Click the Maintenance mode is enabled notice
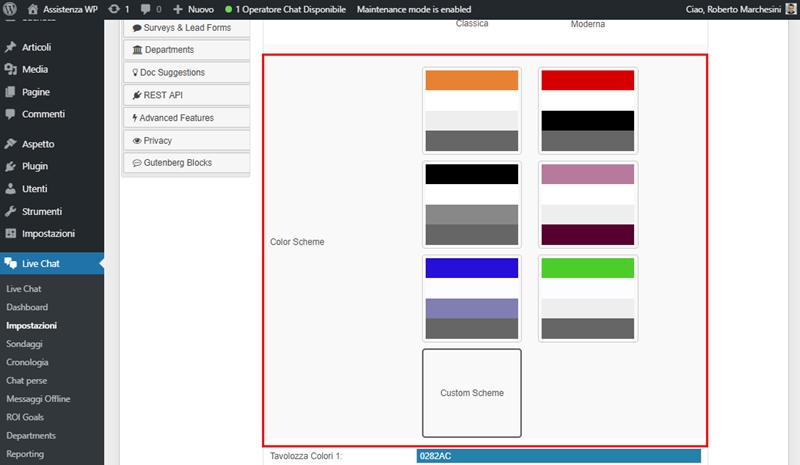 point(414,9)
